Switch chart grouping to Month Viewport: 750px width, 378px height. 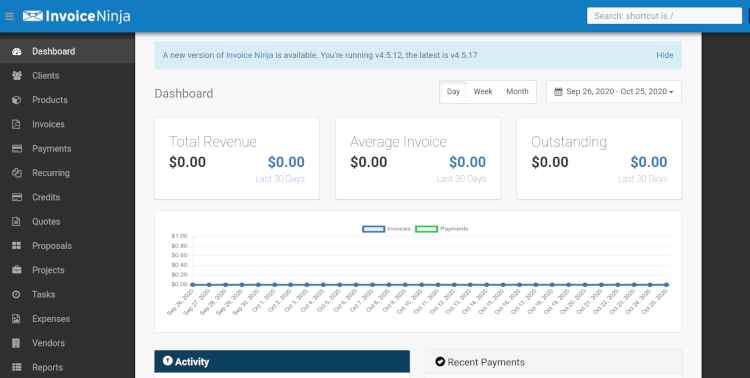(x=518, y=91)
